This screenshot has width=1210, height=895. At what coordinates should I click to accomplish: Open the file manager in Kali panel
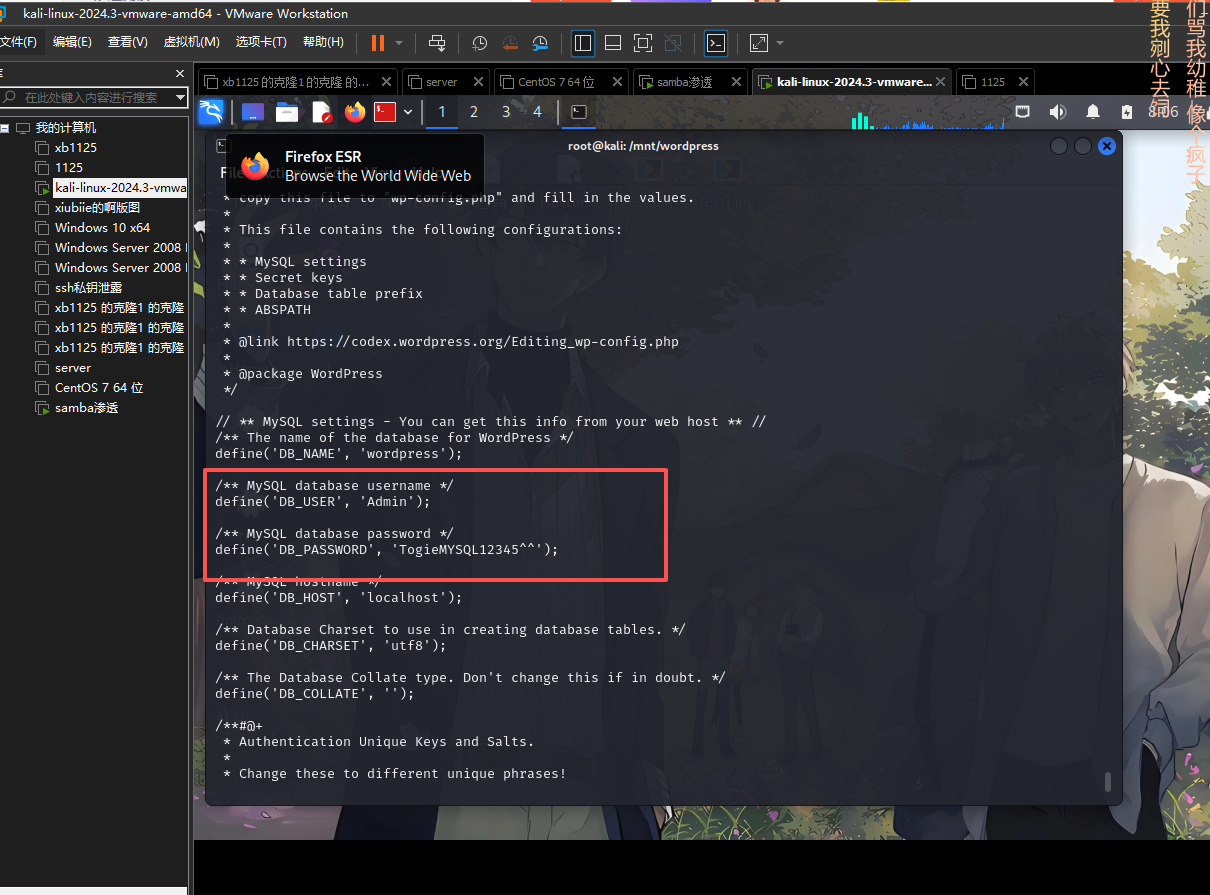[x=287, y=112]
